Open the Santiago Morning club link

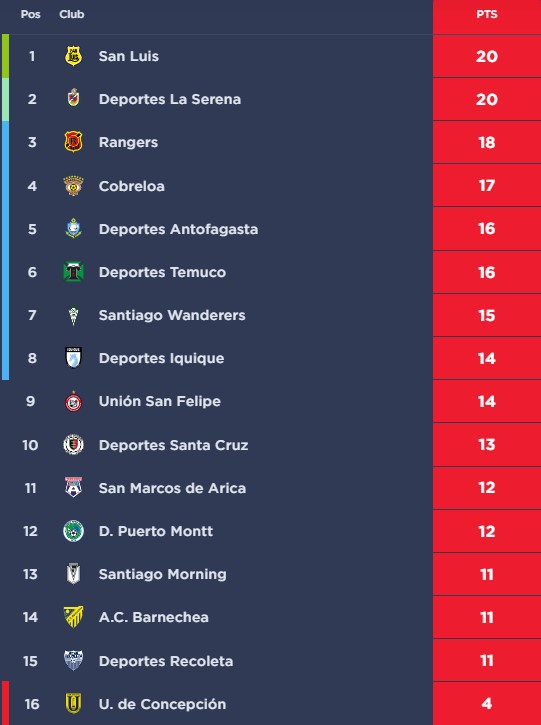click(163, 574)
